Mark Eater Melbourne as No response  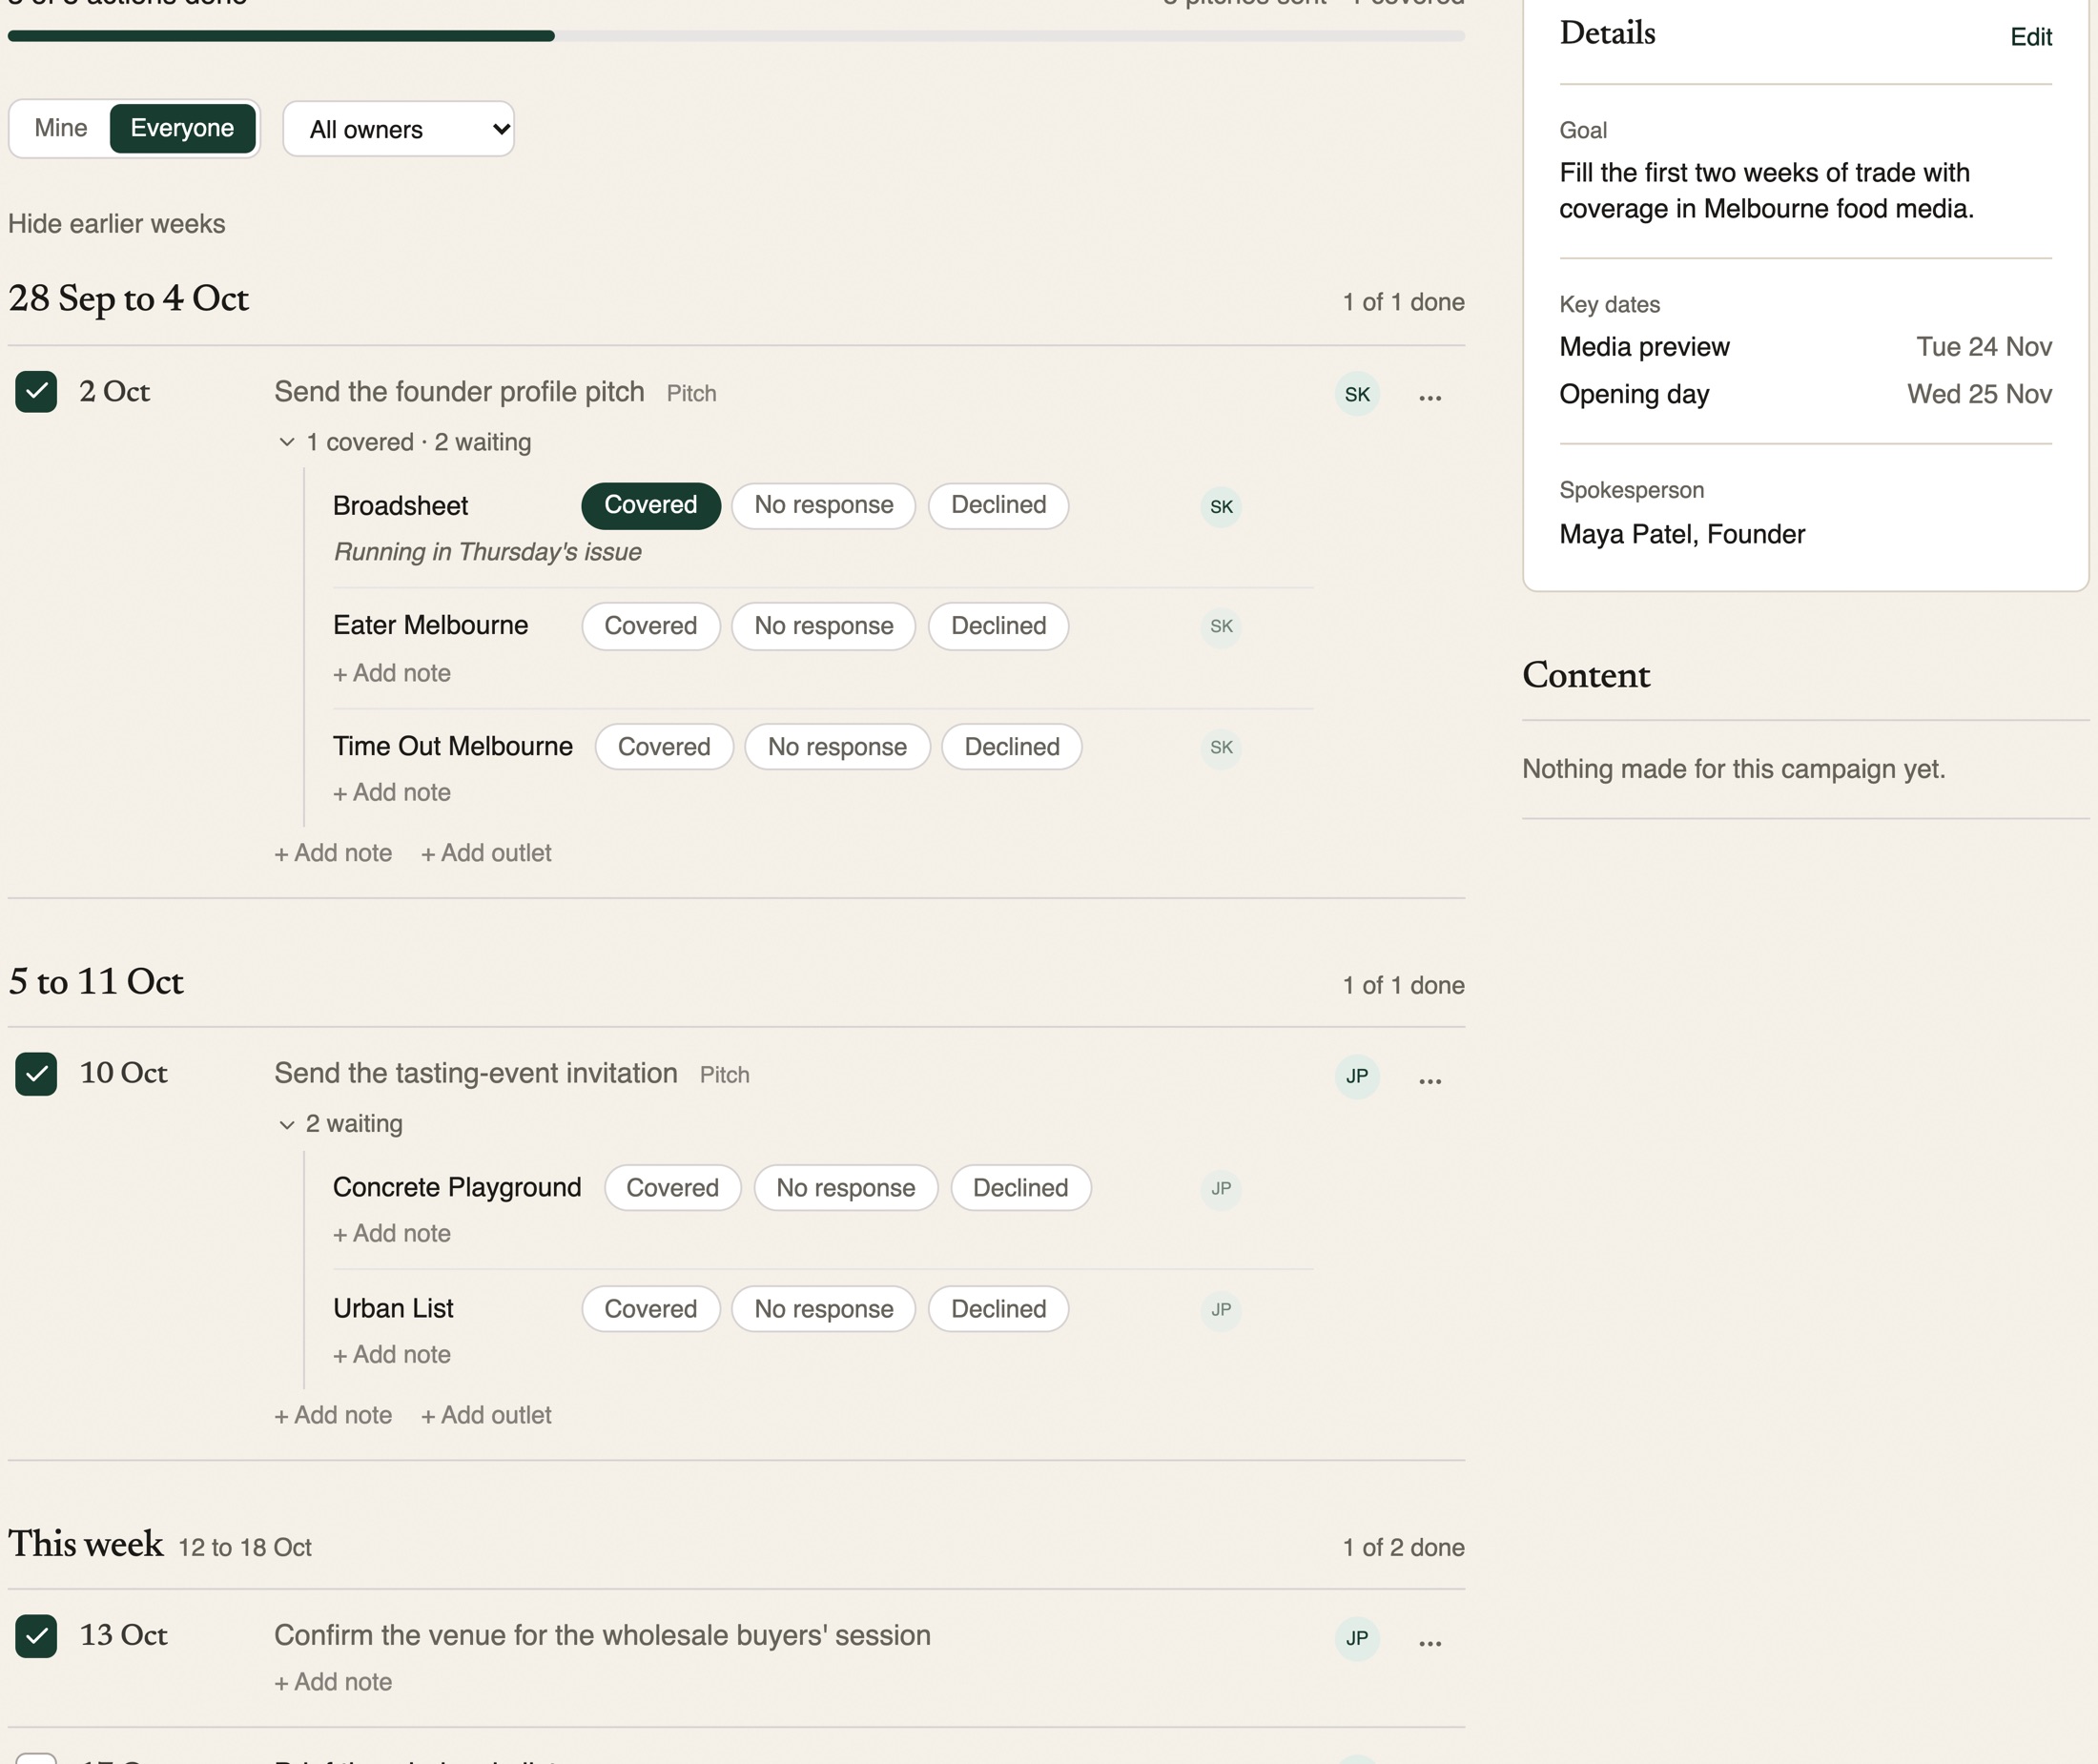pos(823,626)
